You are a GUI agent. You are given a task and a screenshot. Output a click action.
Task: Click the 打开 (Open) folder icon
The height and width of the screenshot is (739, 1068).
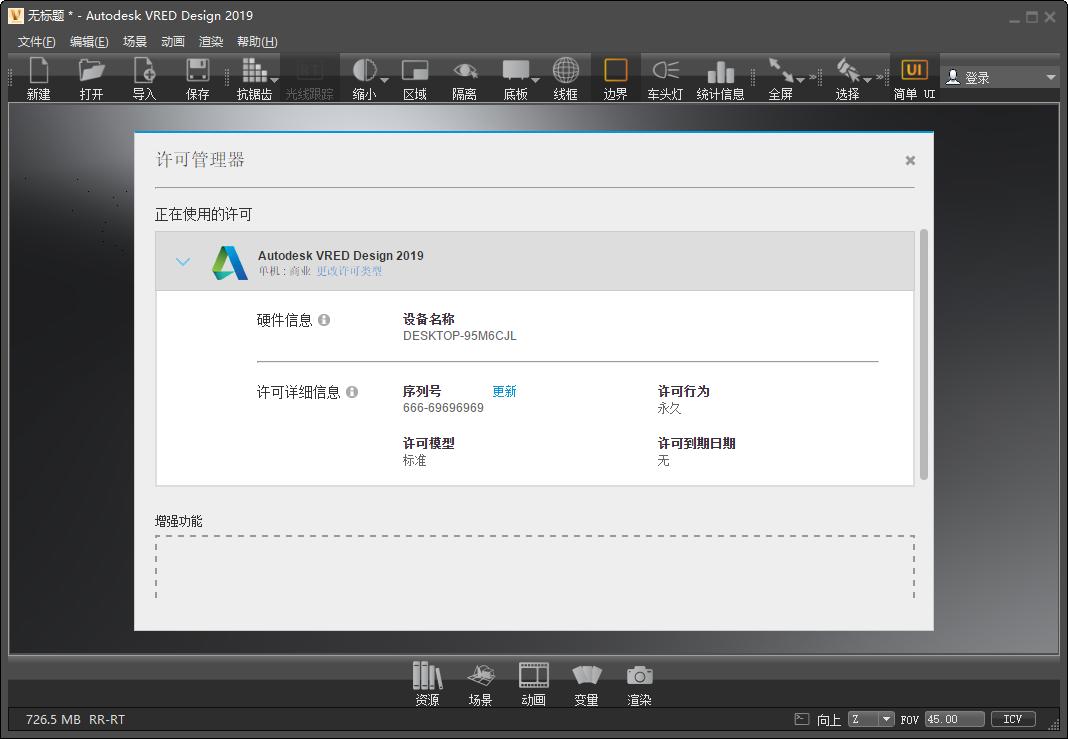pos(91,70)
